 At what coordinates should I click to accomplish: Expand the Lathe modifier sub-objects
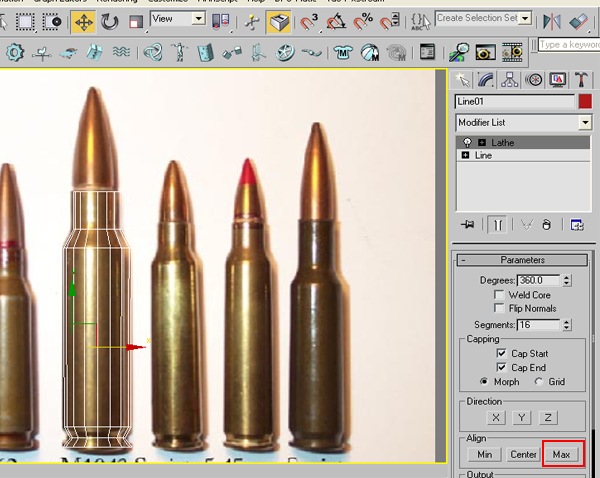482,143
